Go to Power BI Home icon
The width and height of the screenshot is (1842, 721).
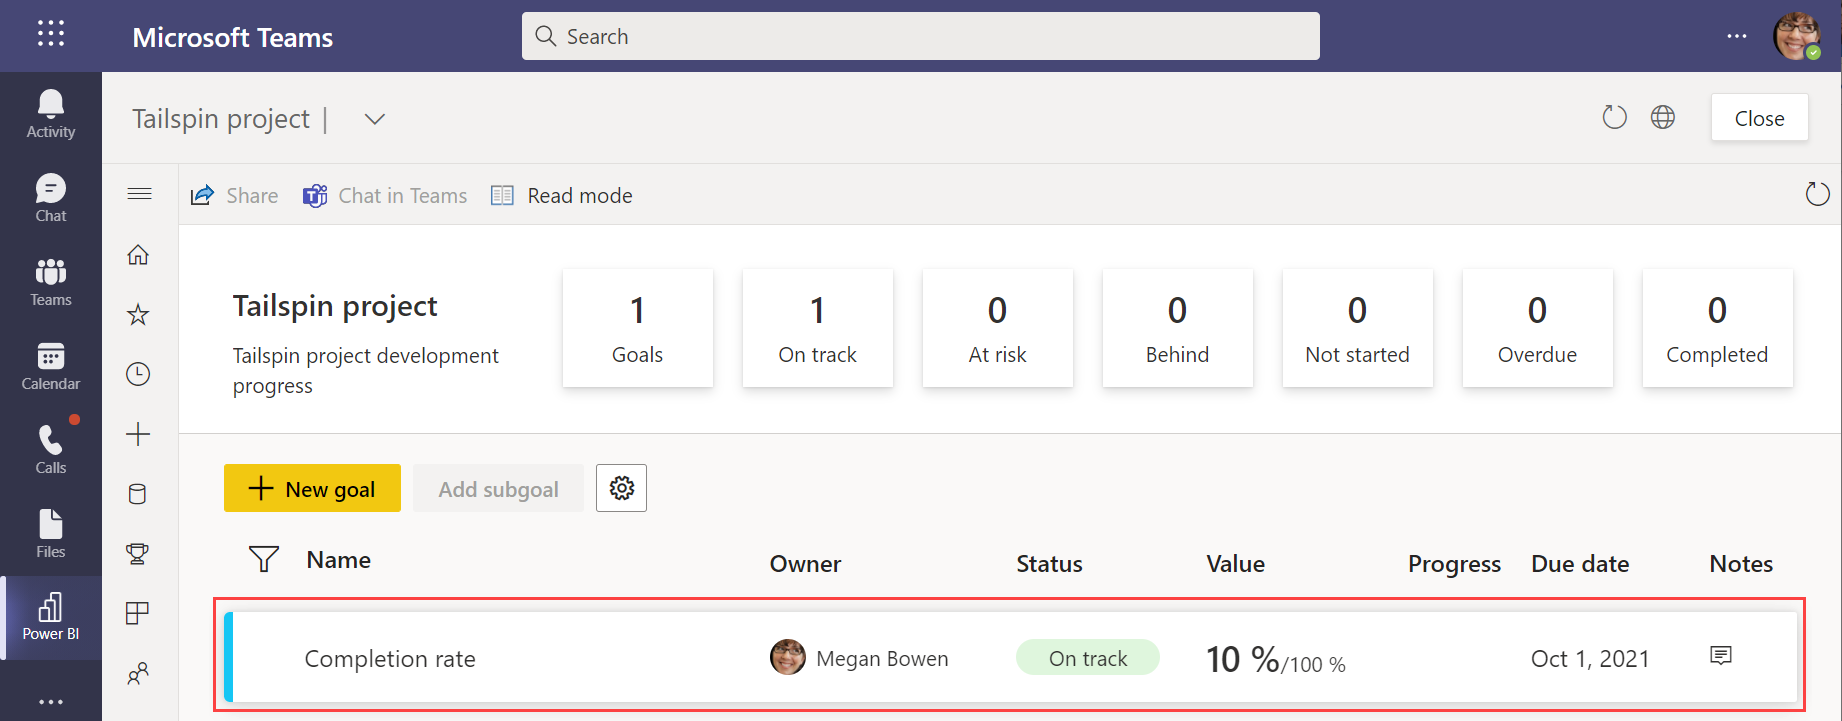[x=138, y=255]
